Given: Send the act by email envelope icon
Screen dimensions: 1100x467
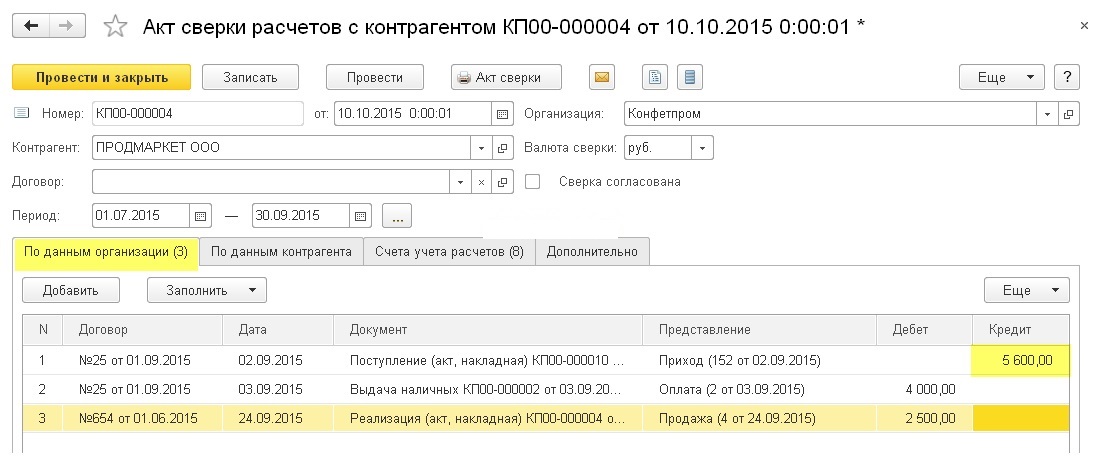Looking at the screenshot, I should click(601, 77).
